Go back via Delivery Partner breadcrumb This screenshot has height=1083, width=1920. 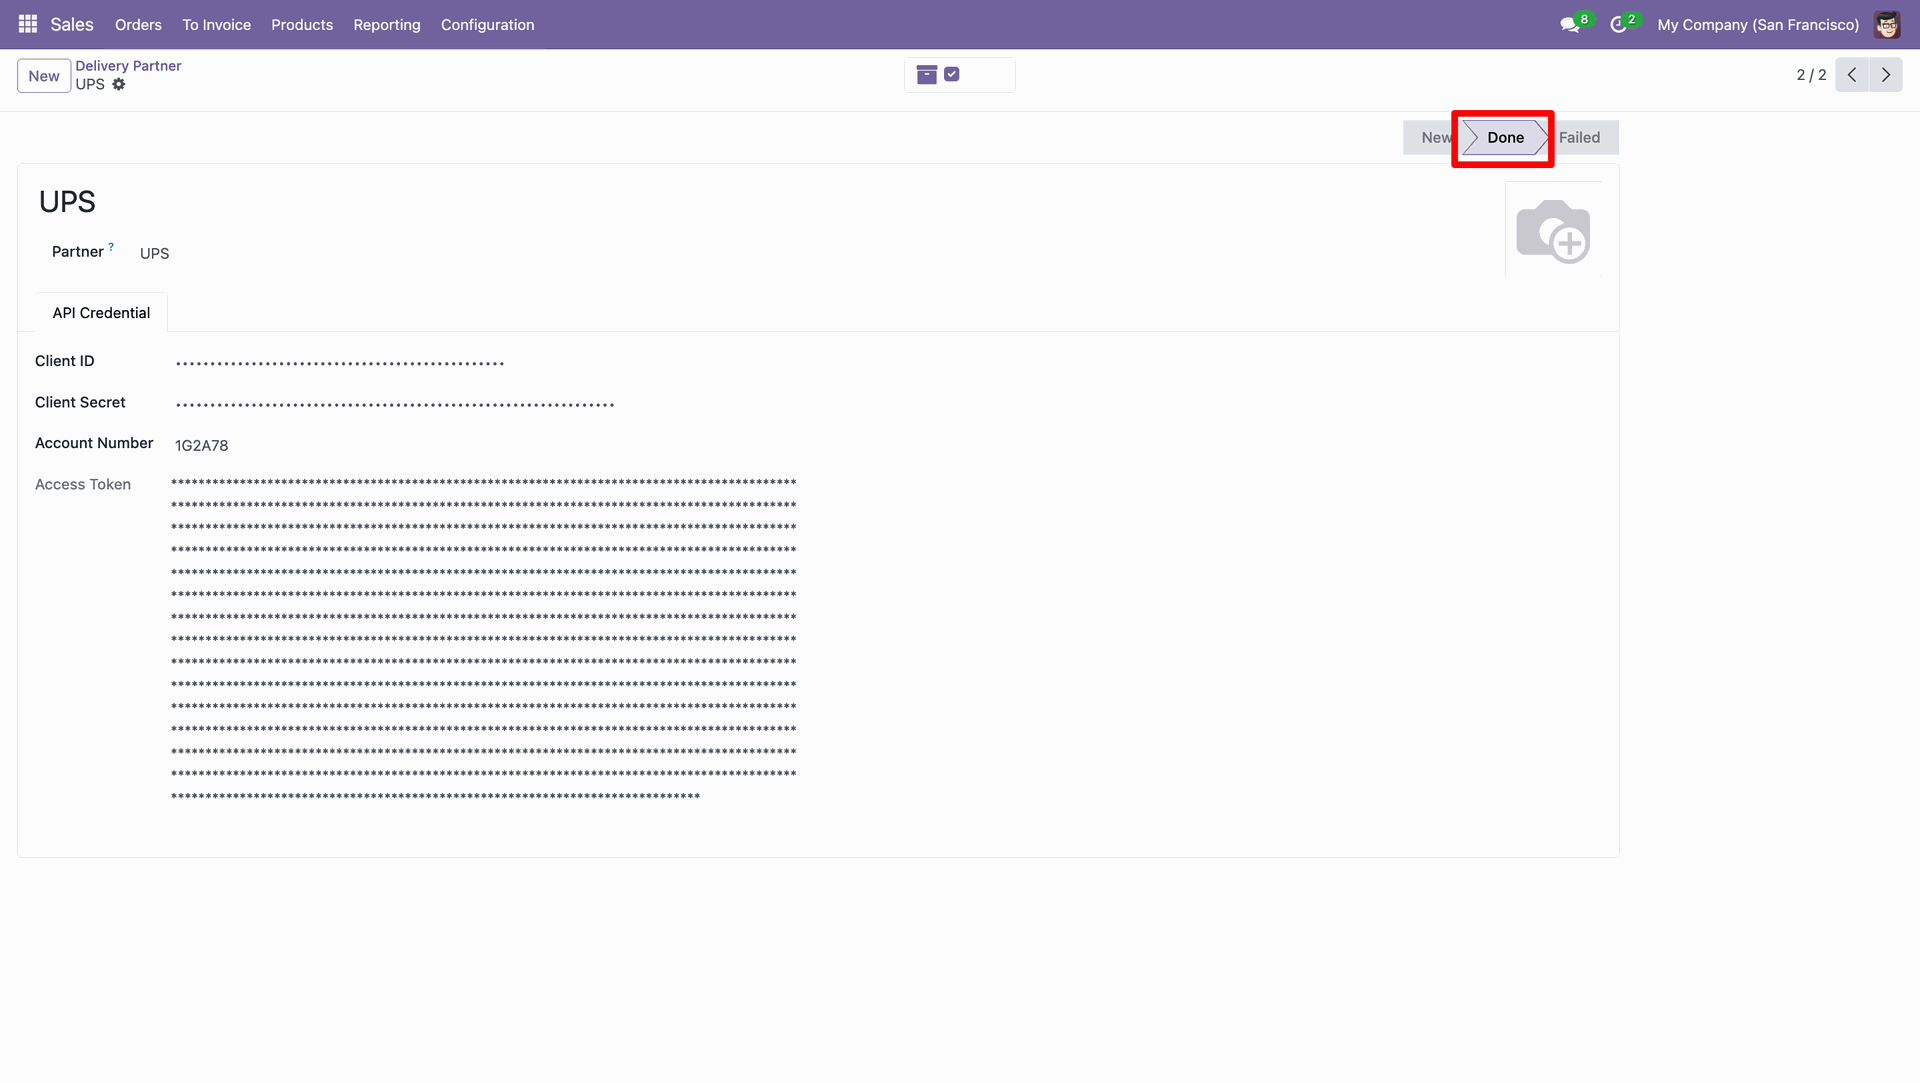tap(128, 66)
